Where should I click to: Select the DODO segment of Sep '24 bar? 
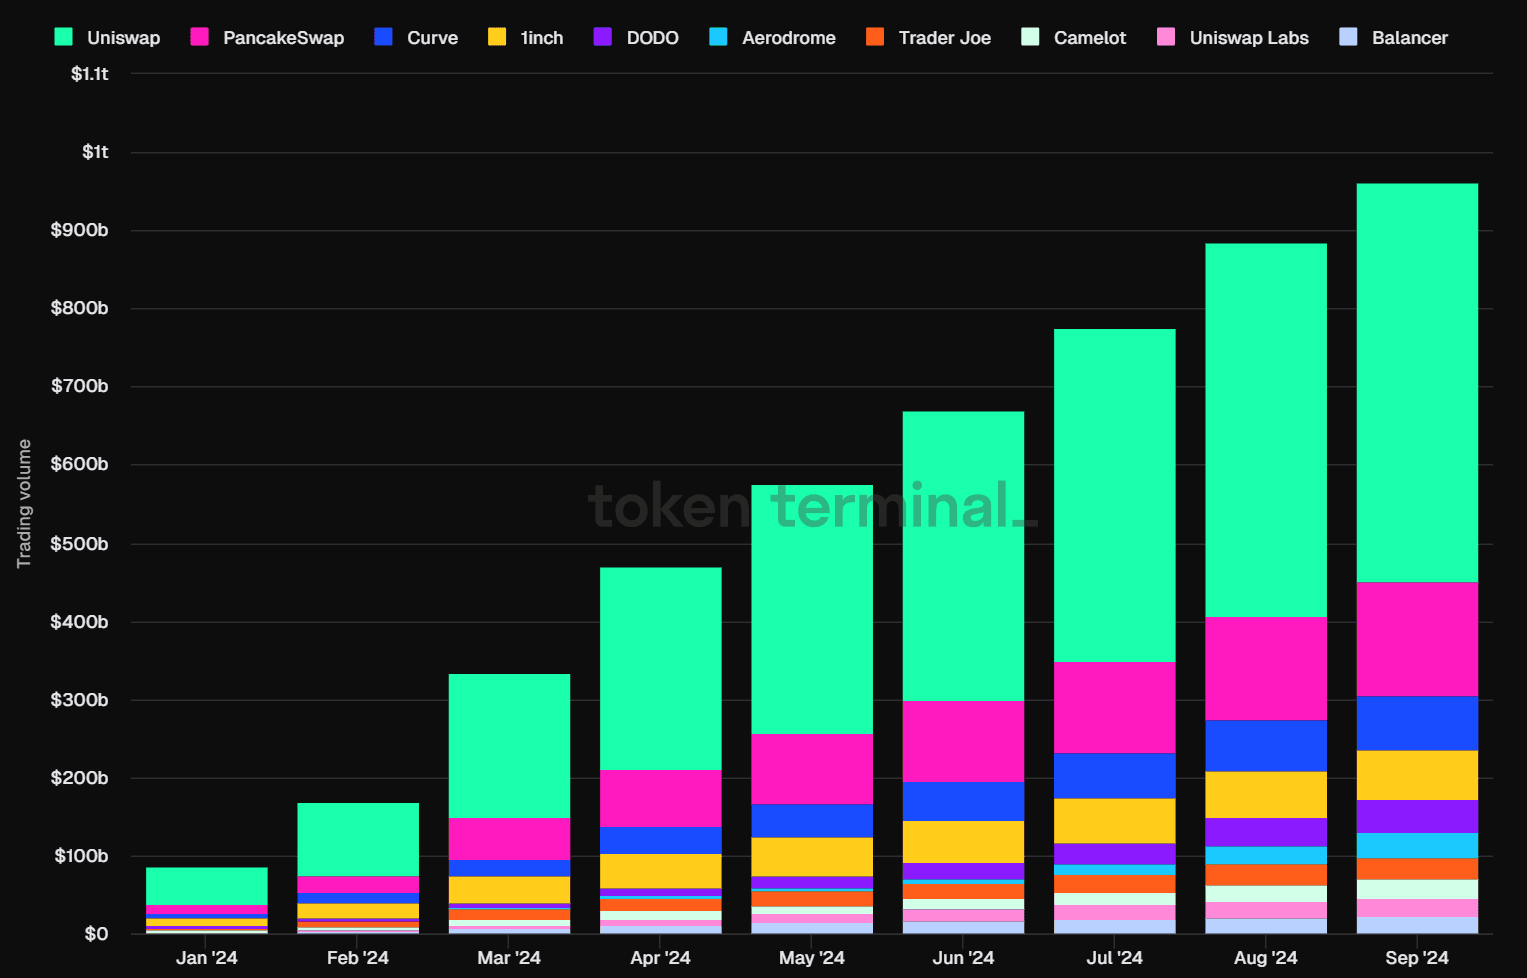(1417, 816)
